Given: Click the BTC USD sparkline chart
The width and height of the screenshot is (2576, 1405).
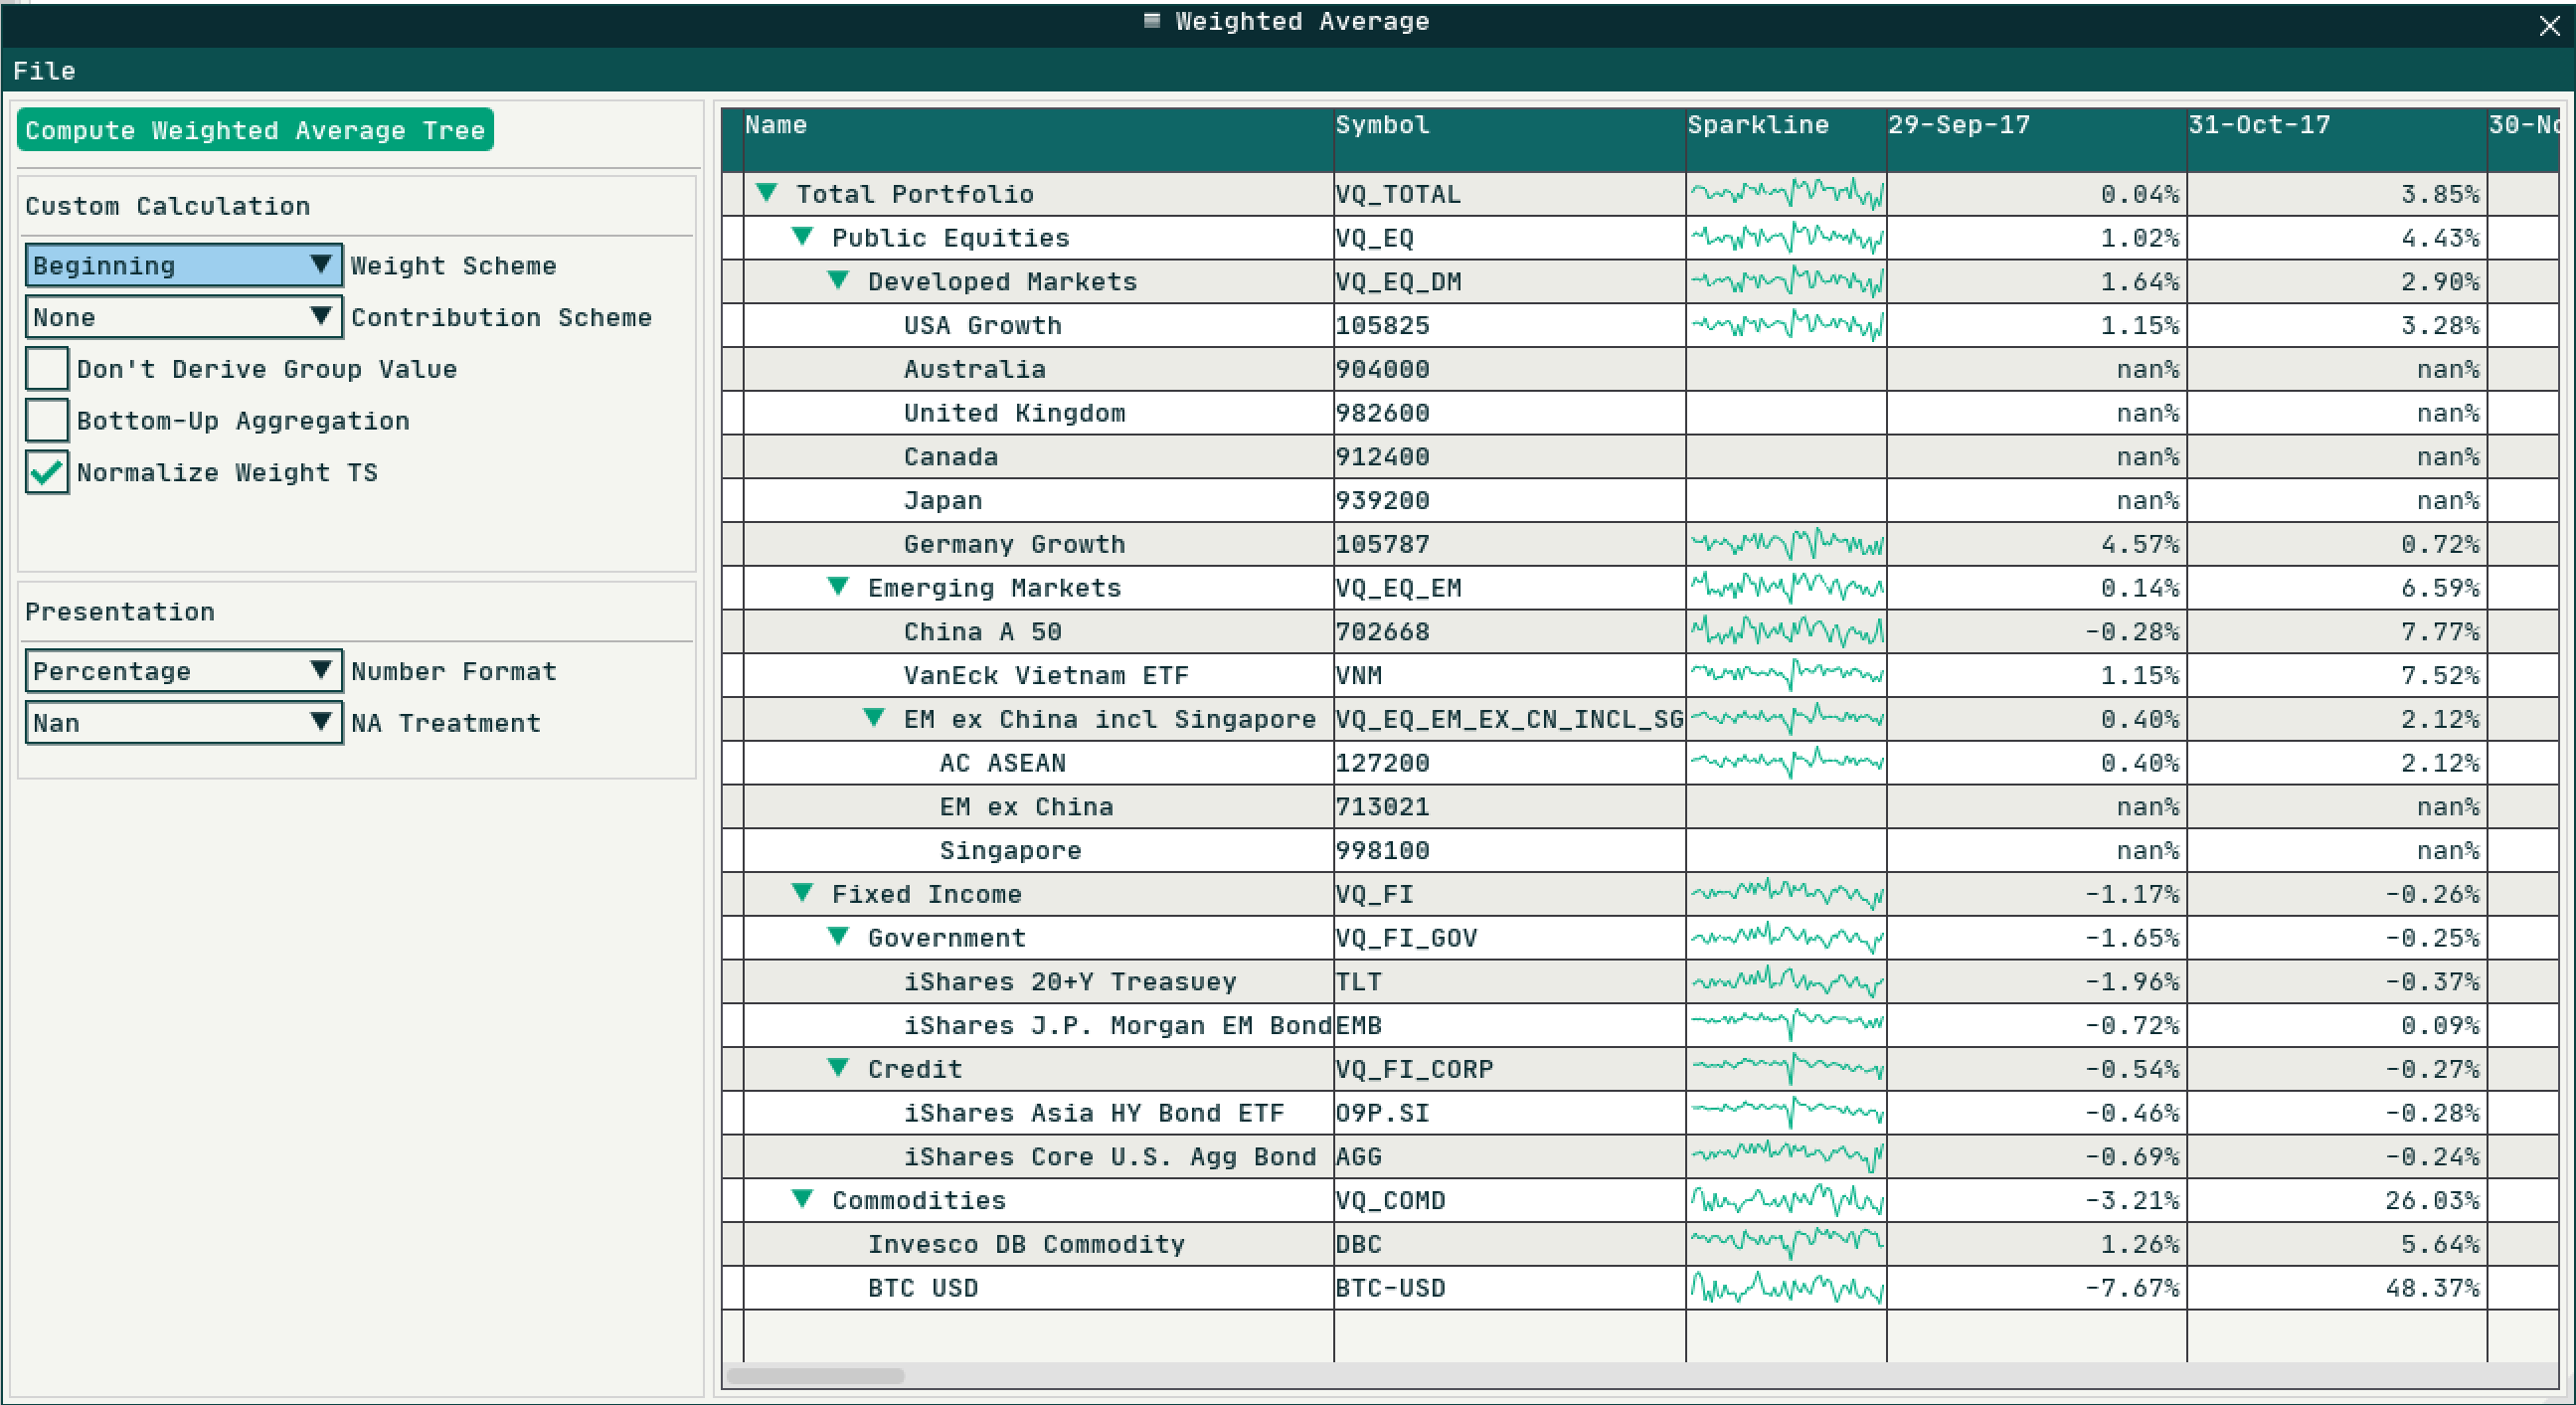Looking at the screenshot, I should tap(1786, 1288).
